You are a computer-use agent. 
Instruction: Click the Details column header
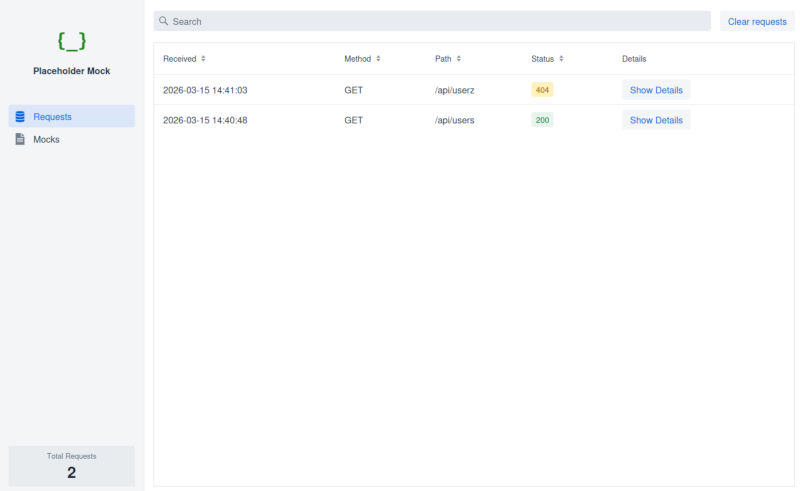click(x=634, y=59)
